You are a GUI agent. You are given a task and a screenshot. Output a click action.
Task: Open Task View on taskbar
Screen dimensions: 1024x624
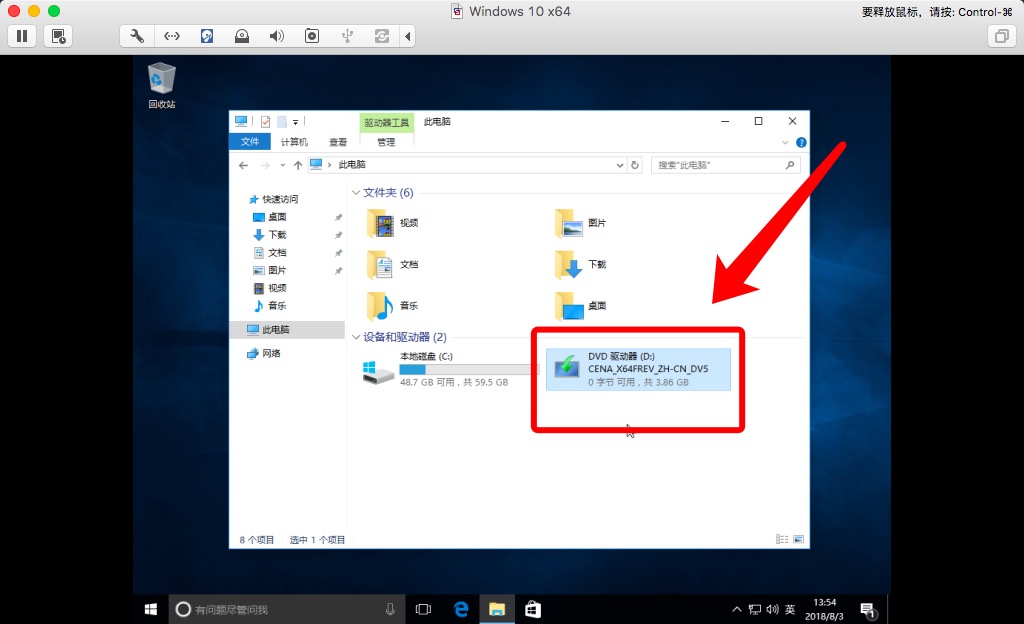(x=423, y=609)
